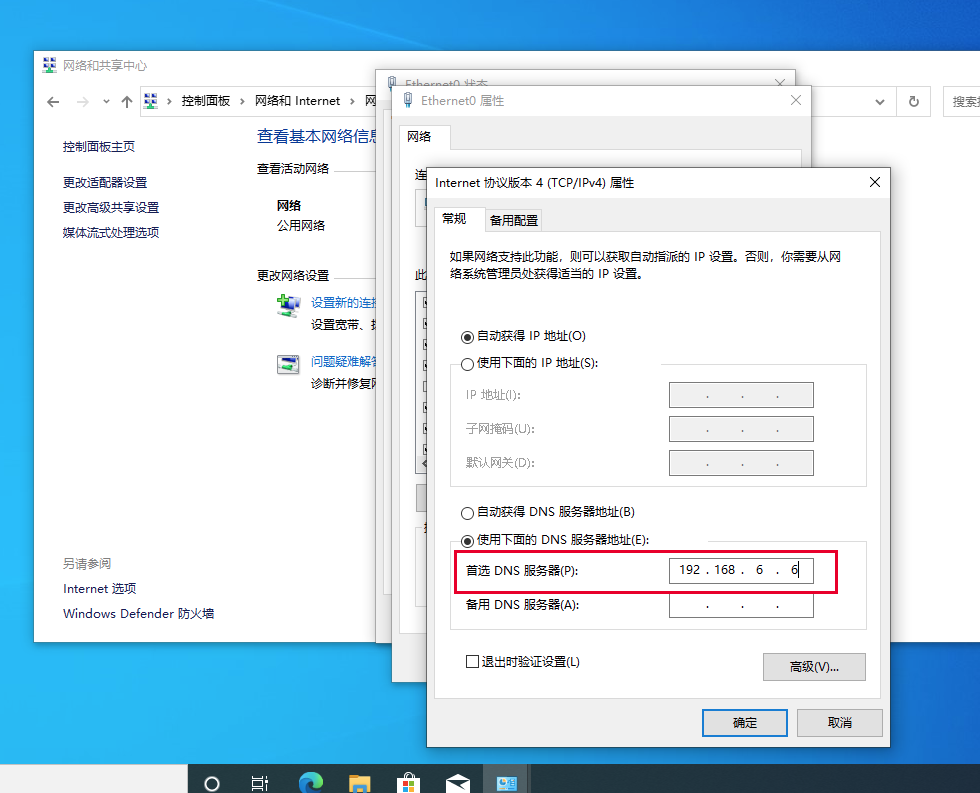Launch Microsoft Store from the taskbar
The image size is (980, 793).
point(408,782)
